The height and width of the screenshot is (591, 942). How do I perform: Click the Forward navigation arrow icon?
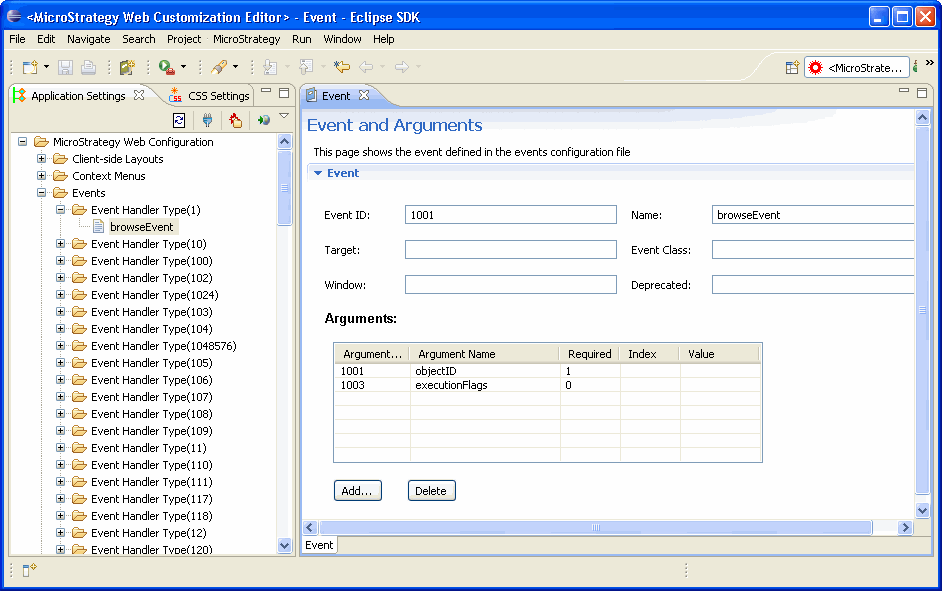coord(402,67)
